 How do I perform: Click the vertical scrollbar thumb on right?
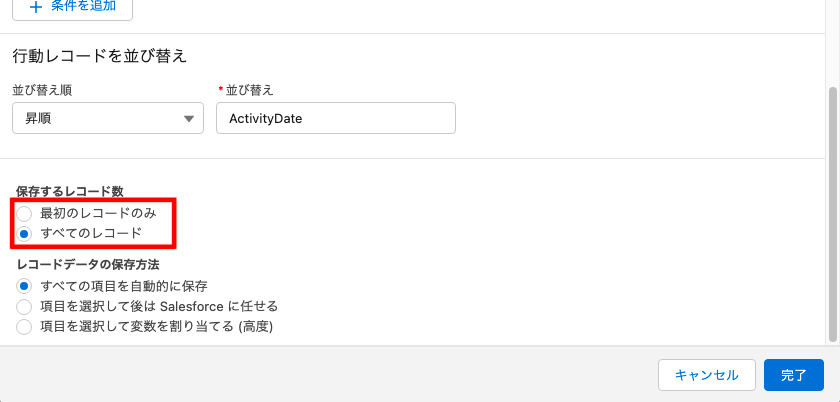click(832, 214)
